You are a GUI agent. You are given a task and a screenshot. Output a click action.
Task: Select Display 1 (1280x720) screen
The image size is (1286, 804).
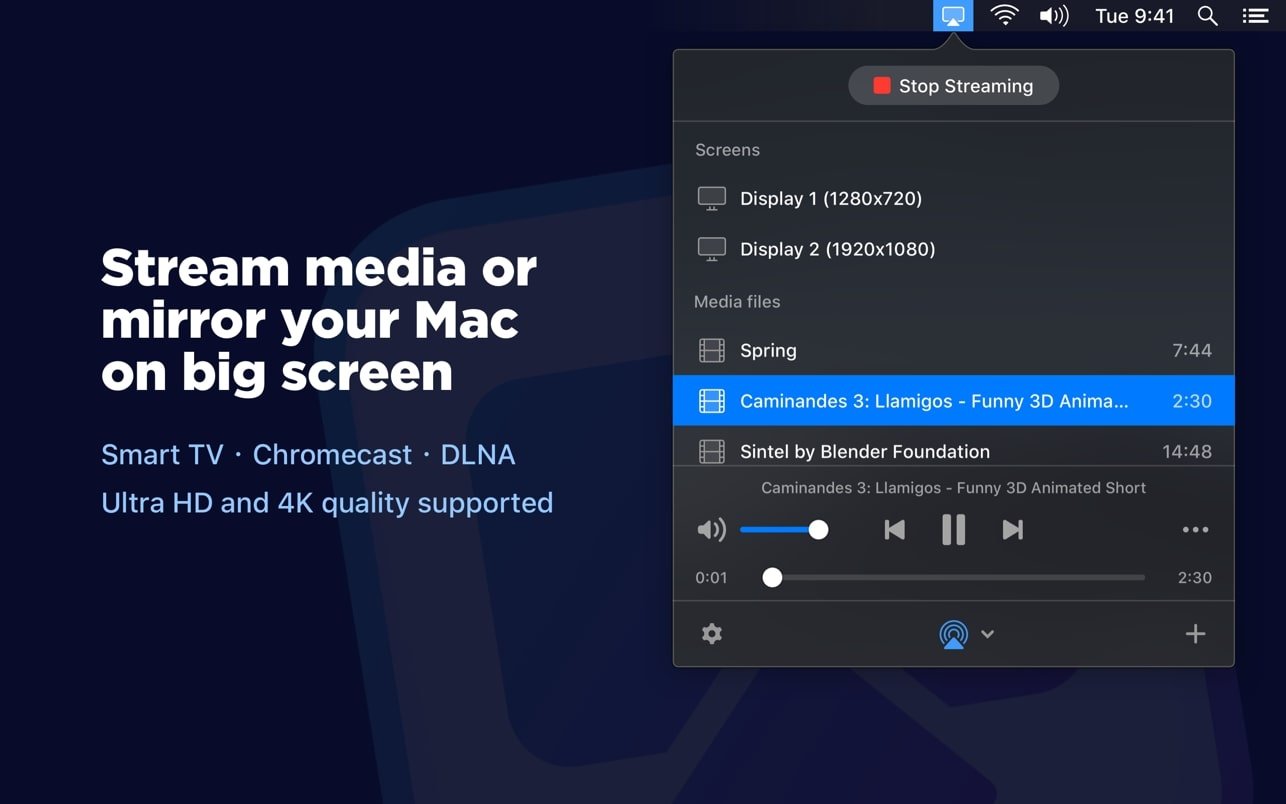(830, 198)
